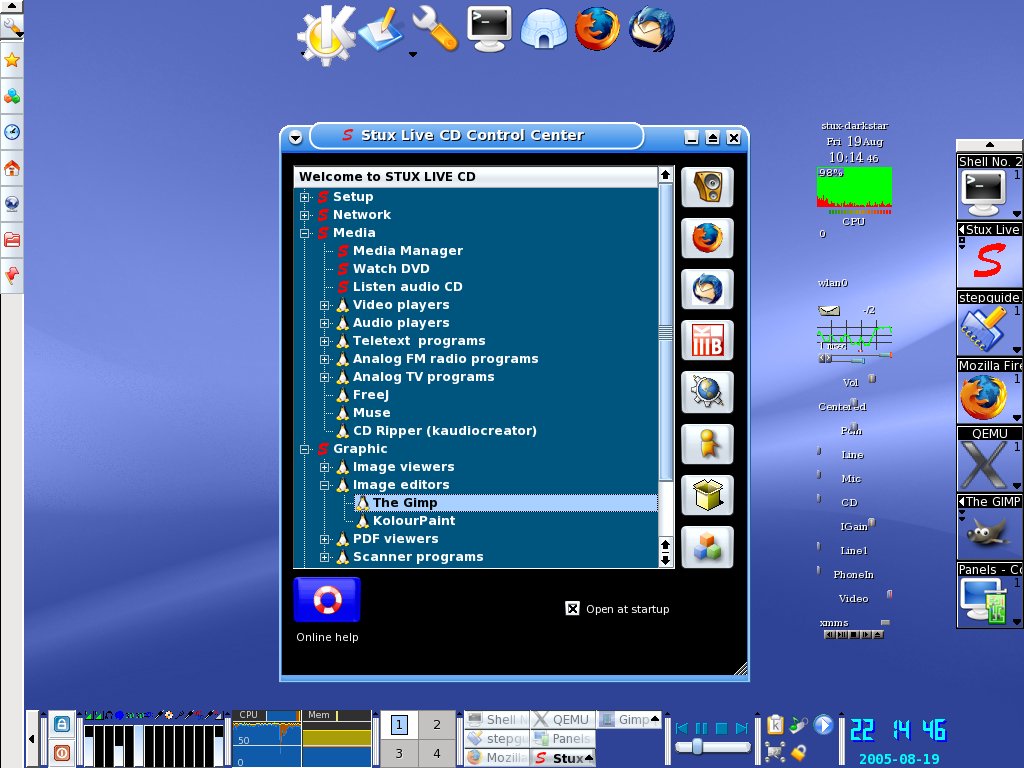
Task: Click the logout power icon in the bottom panel
Action: pyautogui.click(x=62, y=752)
